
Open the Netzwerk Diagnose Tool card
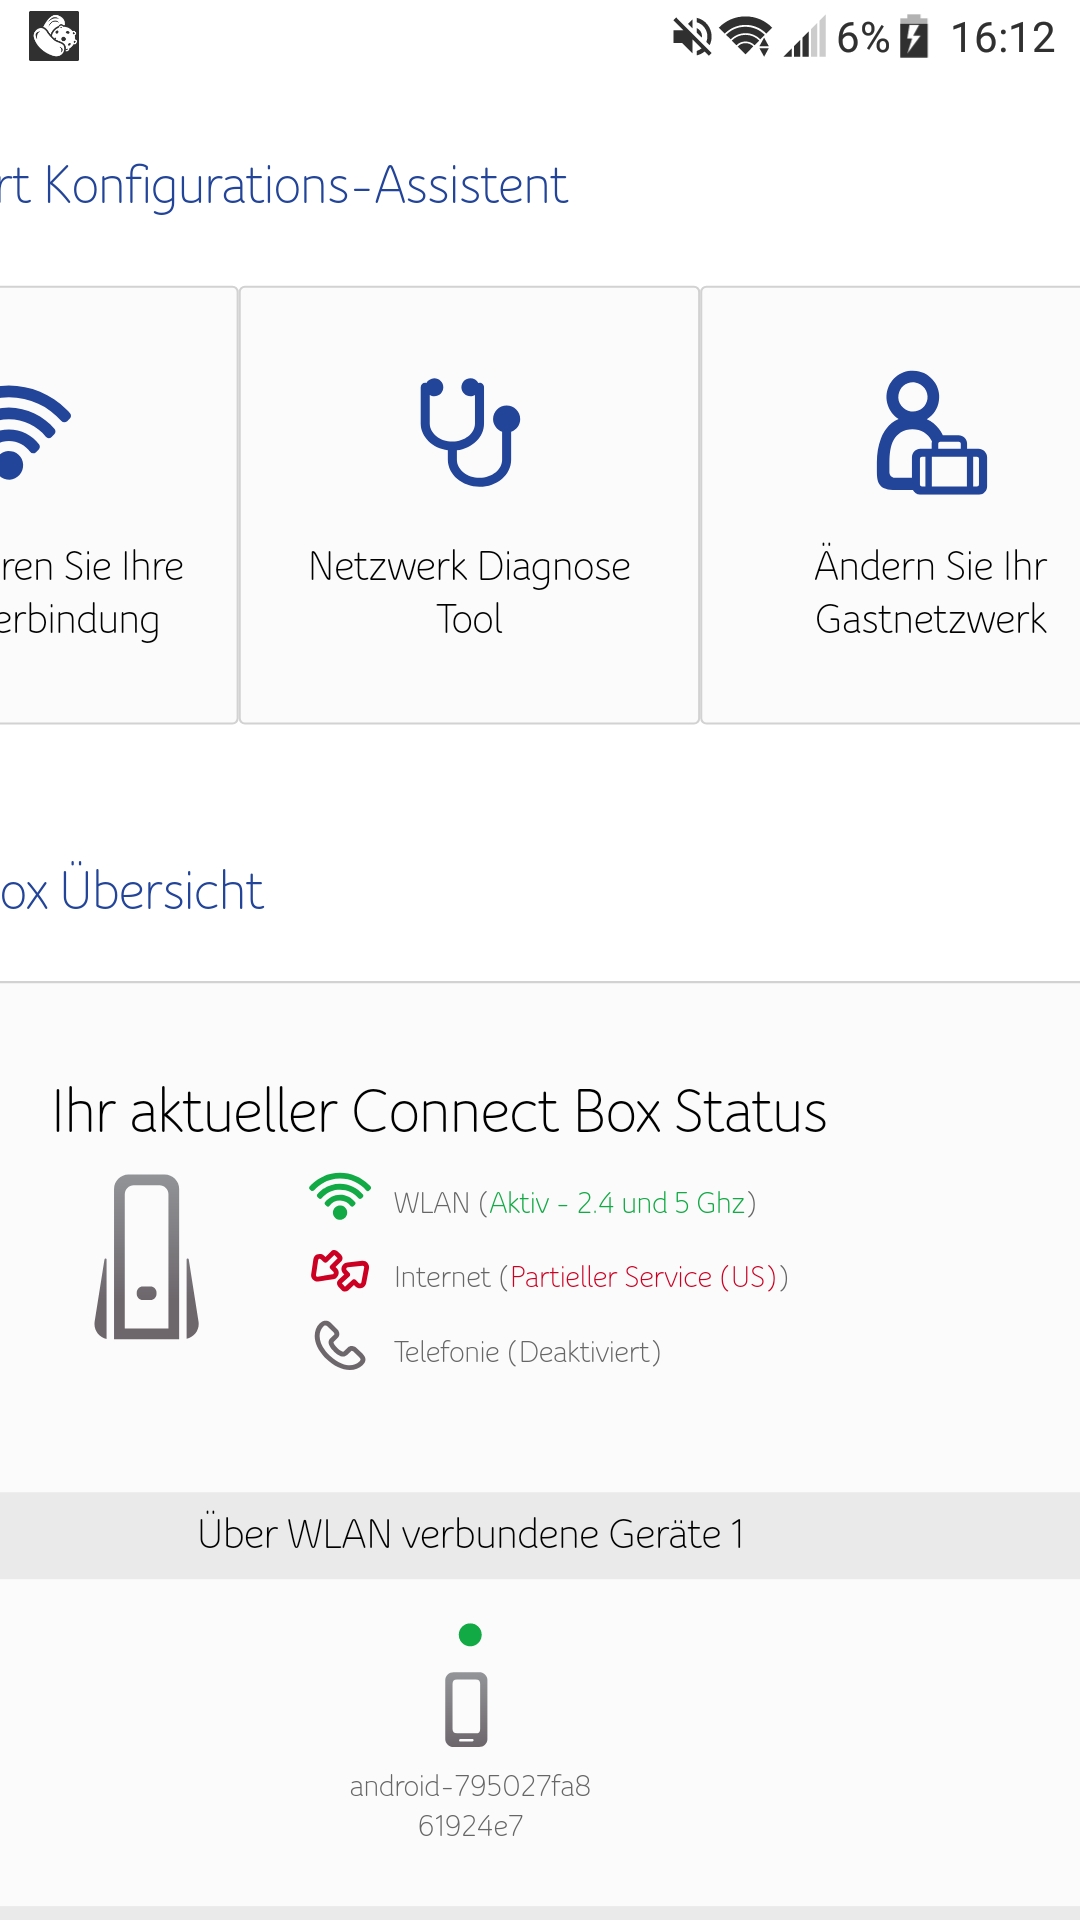[x=469, y=592]
